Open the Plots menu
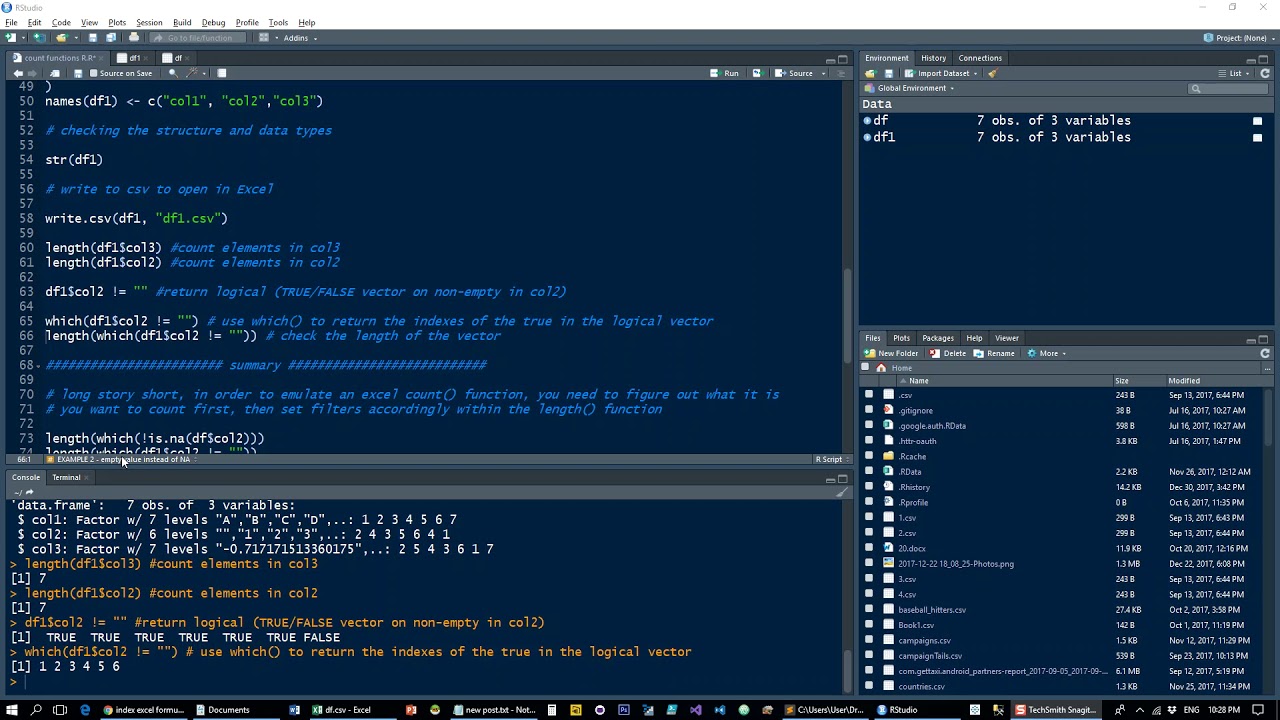The height and width of the screenshot is (720, 1280). pyautogui.click(x=117, y=22)
